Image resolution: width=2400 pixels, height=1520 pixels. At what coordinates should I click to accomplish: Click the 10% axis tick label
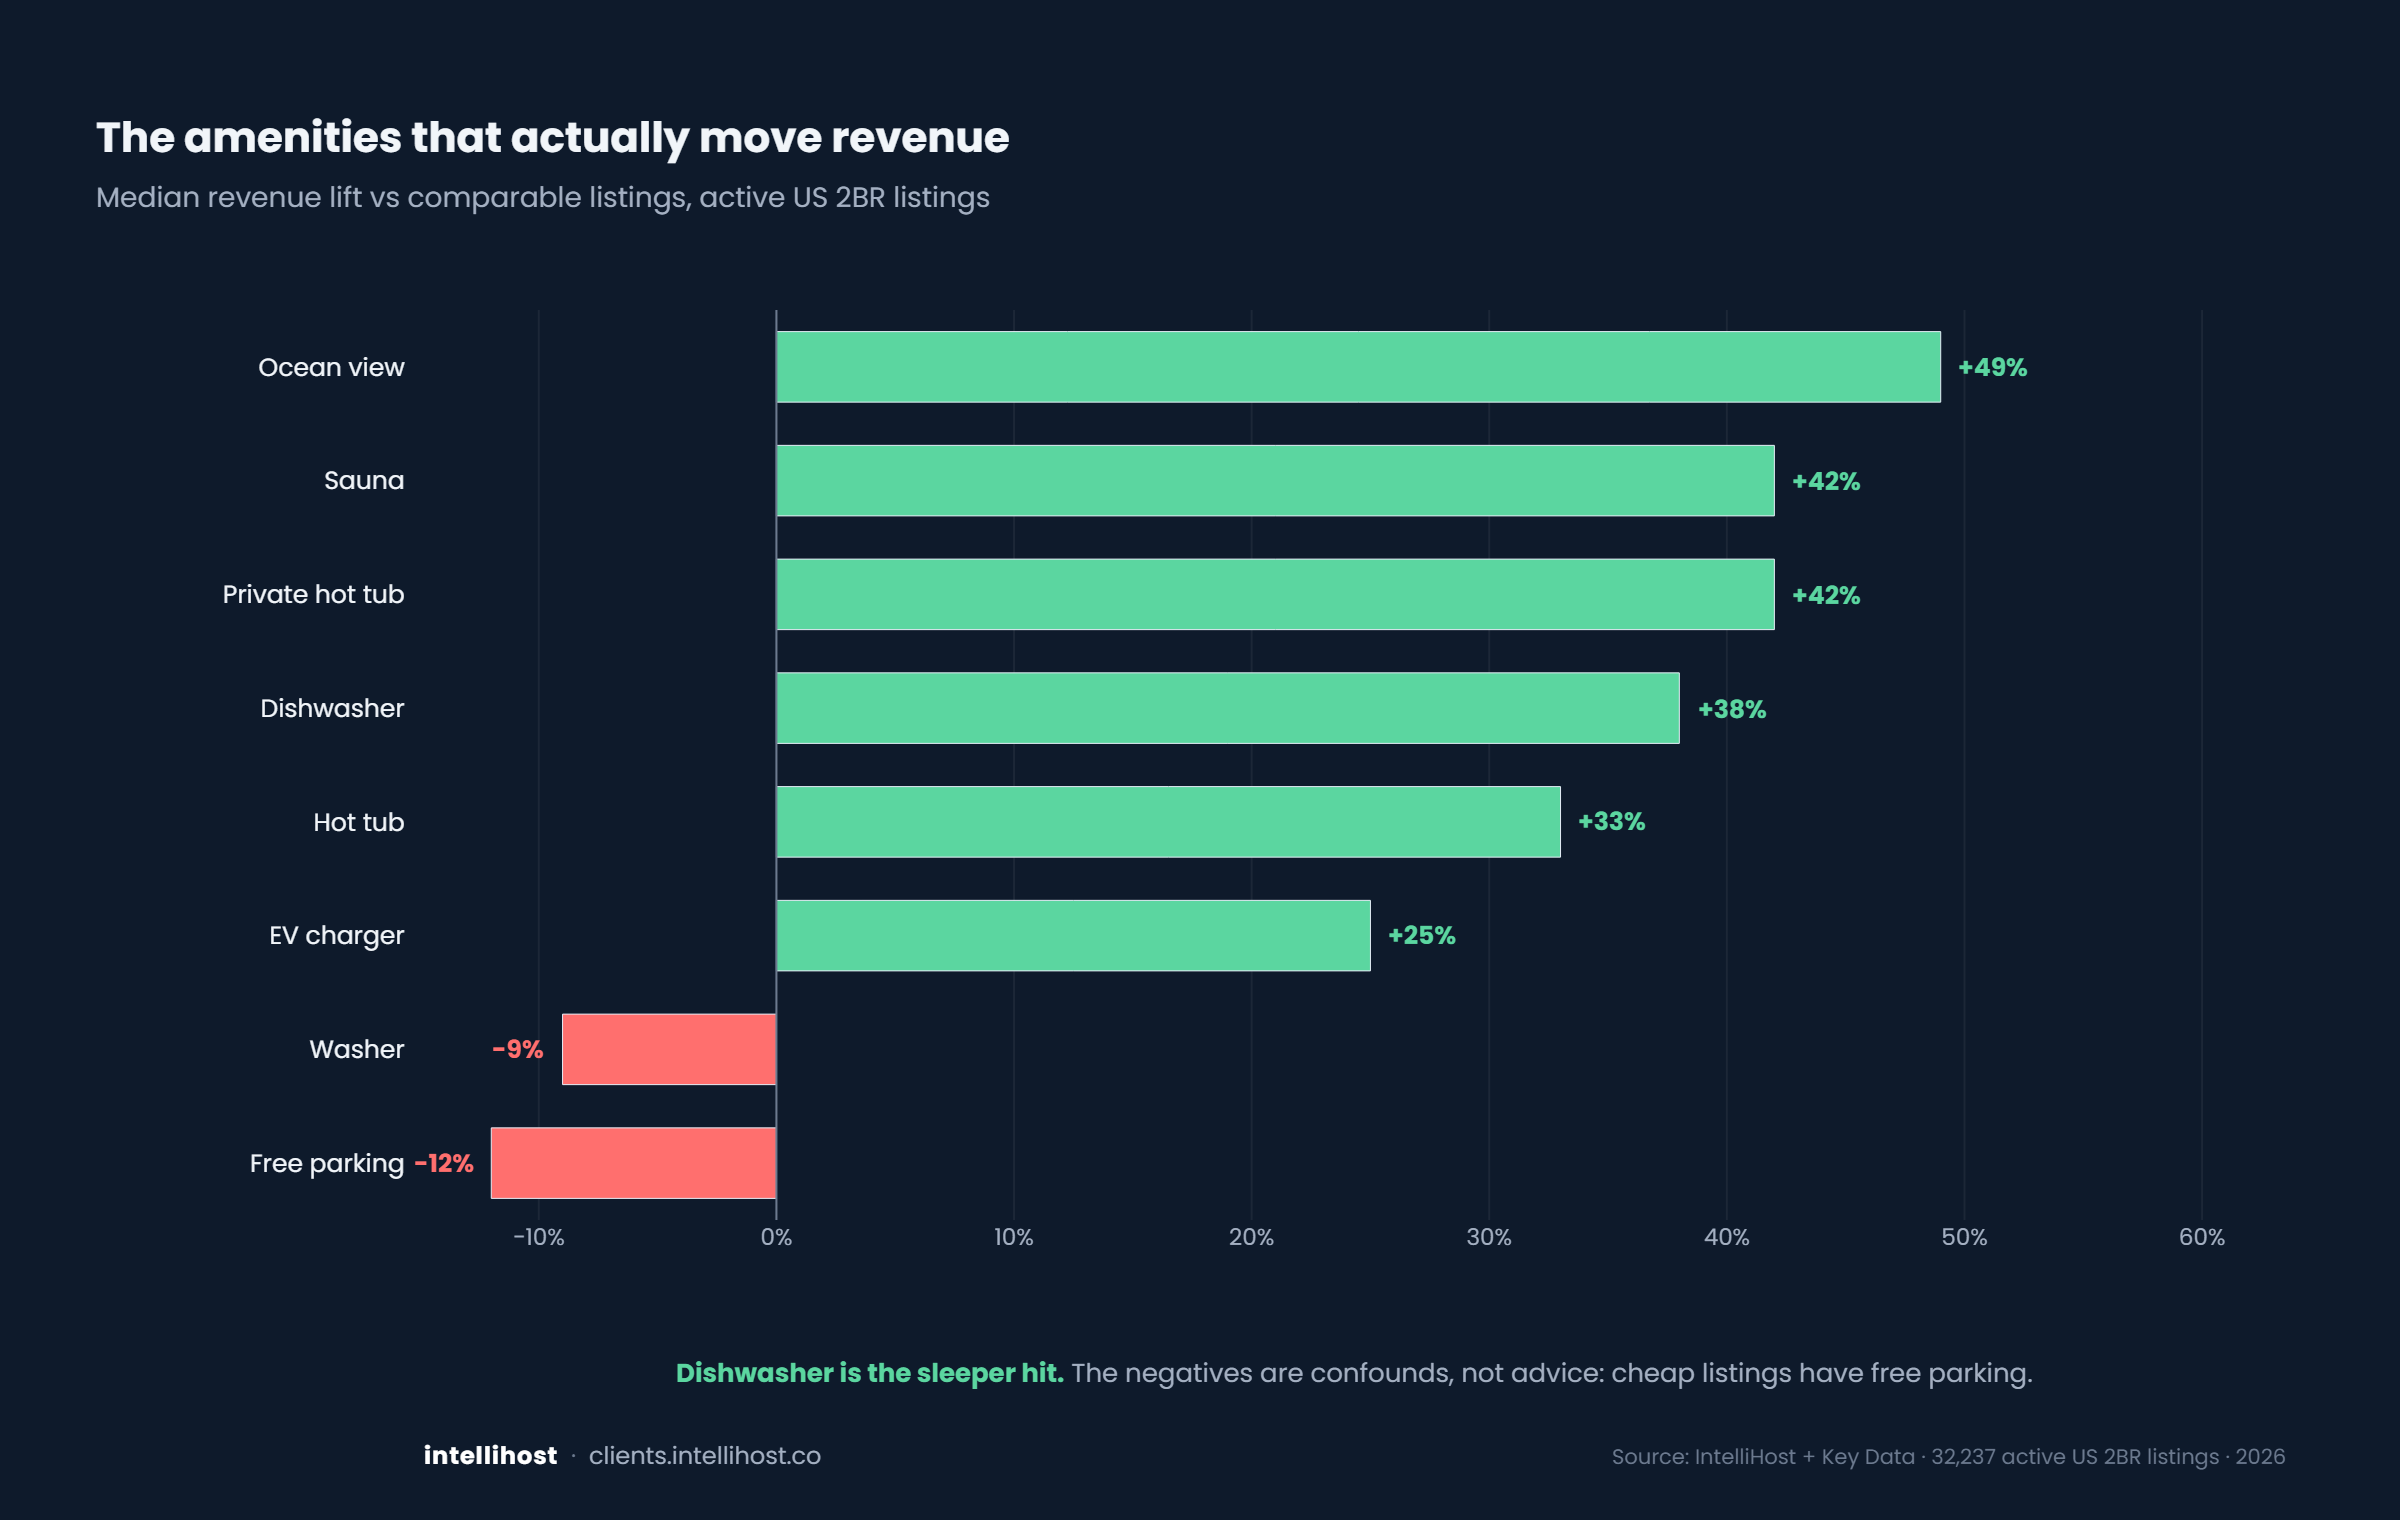pos(1013,1237)
